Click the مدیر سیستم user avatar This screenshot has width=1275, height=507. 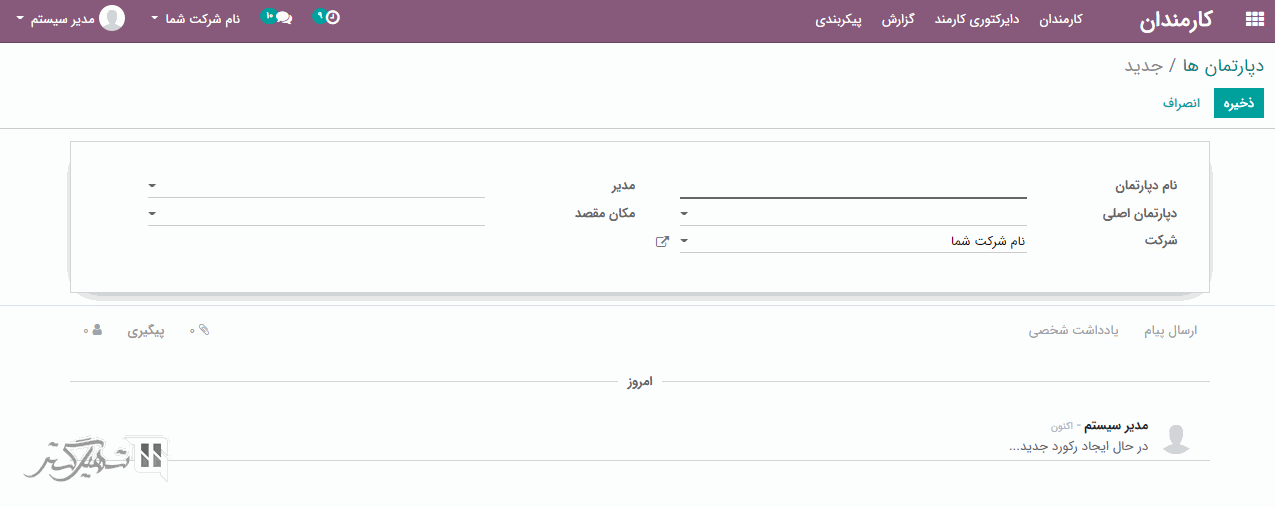coord(113,18)
